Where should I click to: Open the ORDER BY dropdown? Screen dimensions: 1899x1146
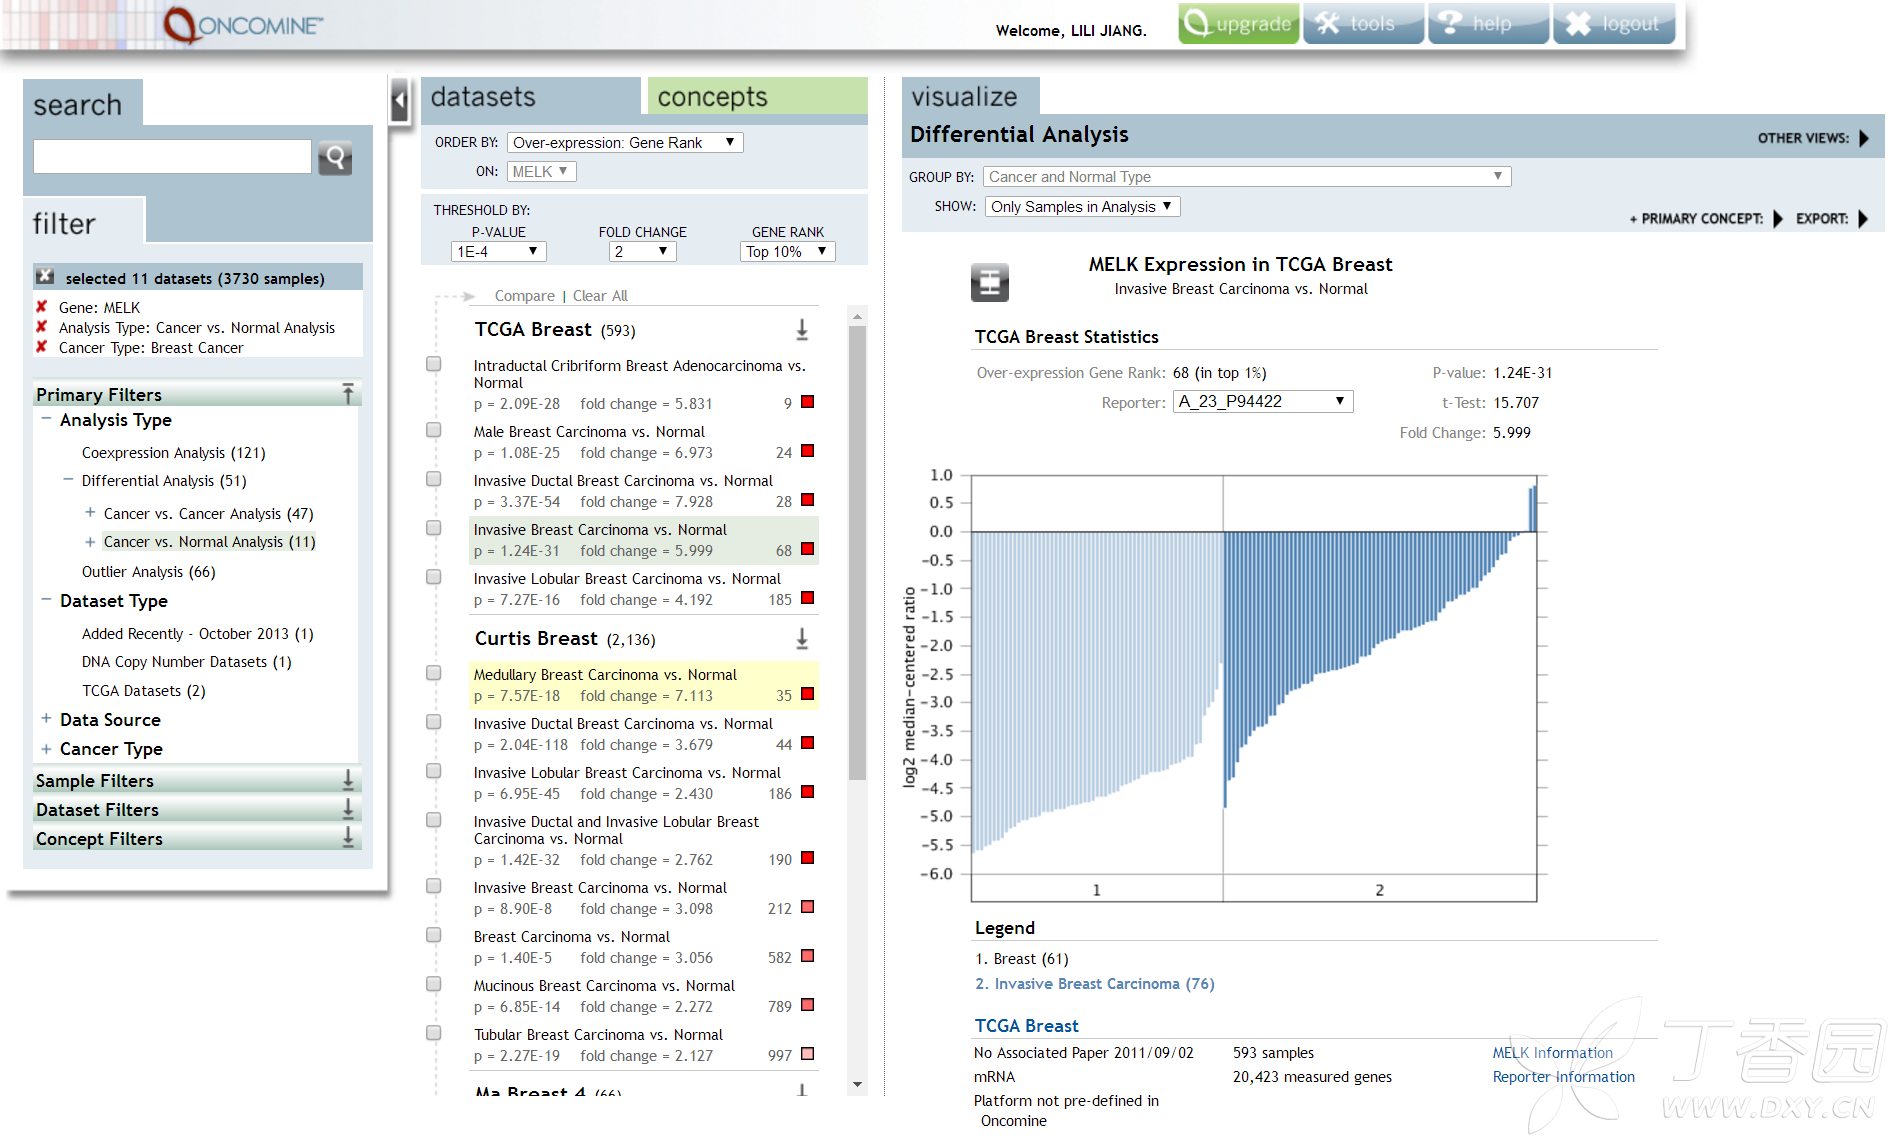[x=625, y=142]
